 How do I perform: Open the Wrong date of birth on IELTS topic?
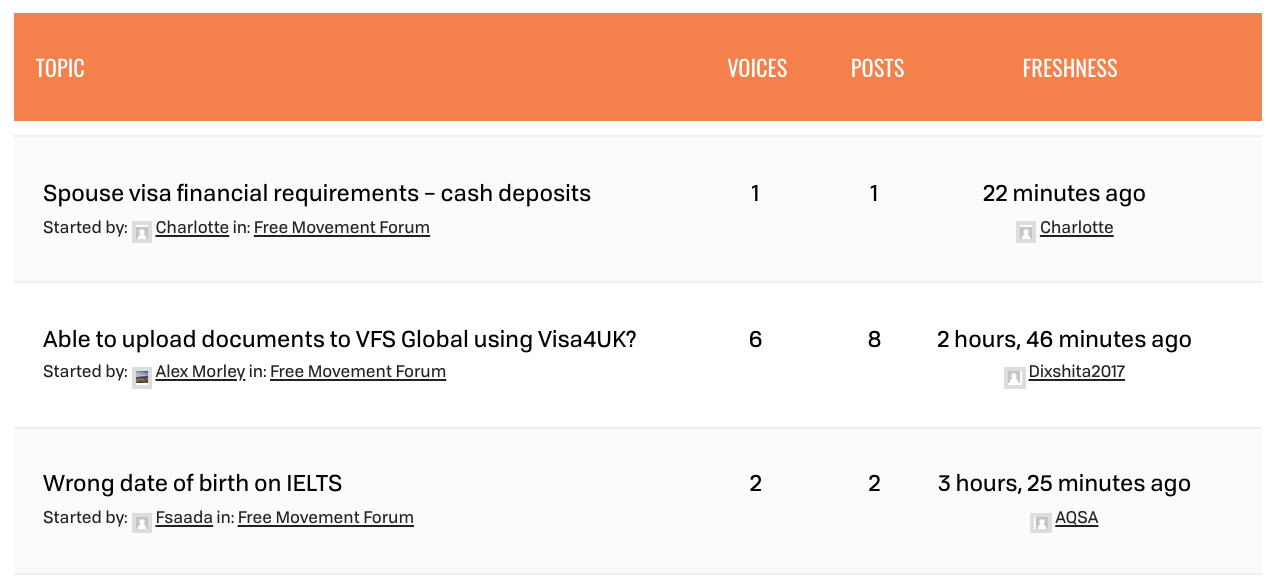192,484
